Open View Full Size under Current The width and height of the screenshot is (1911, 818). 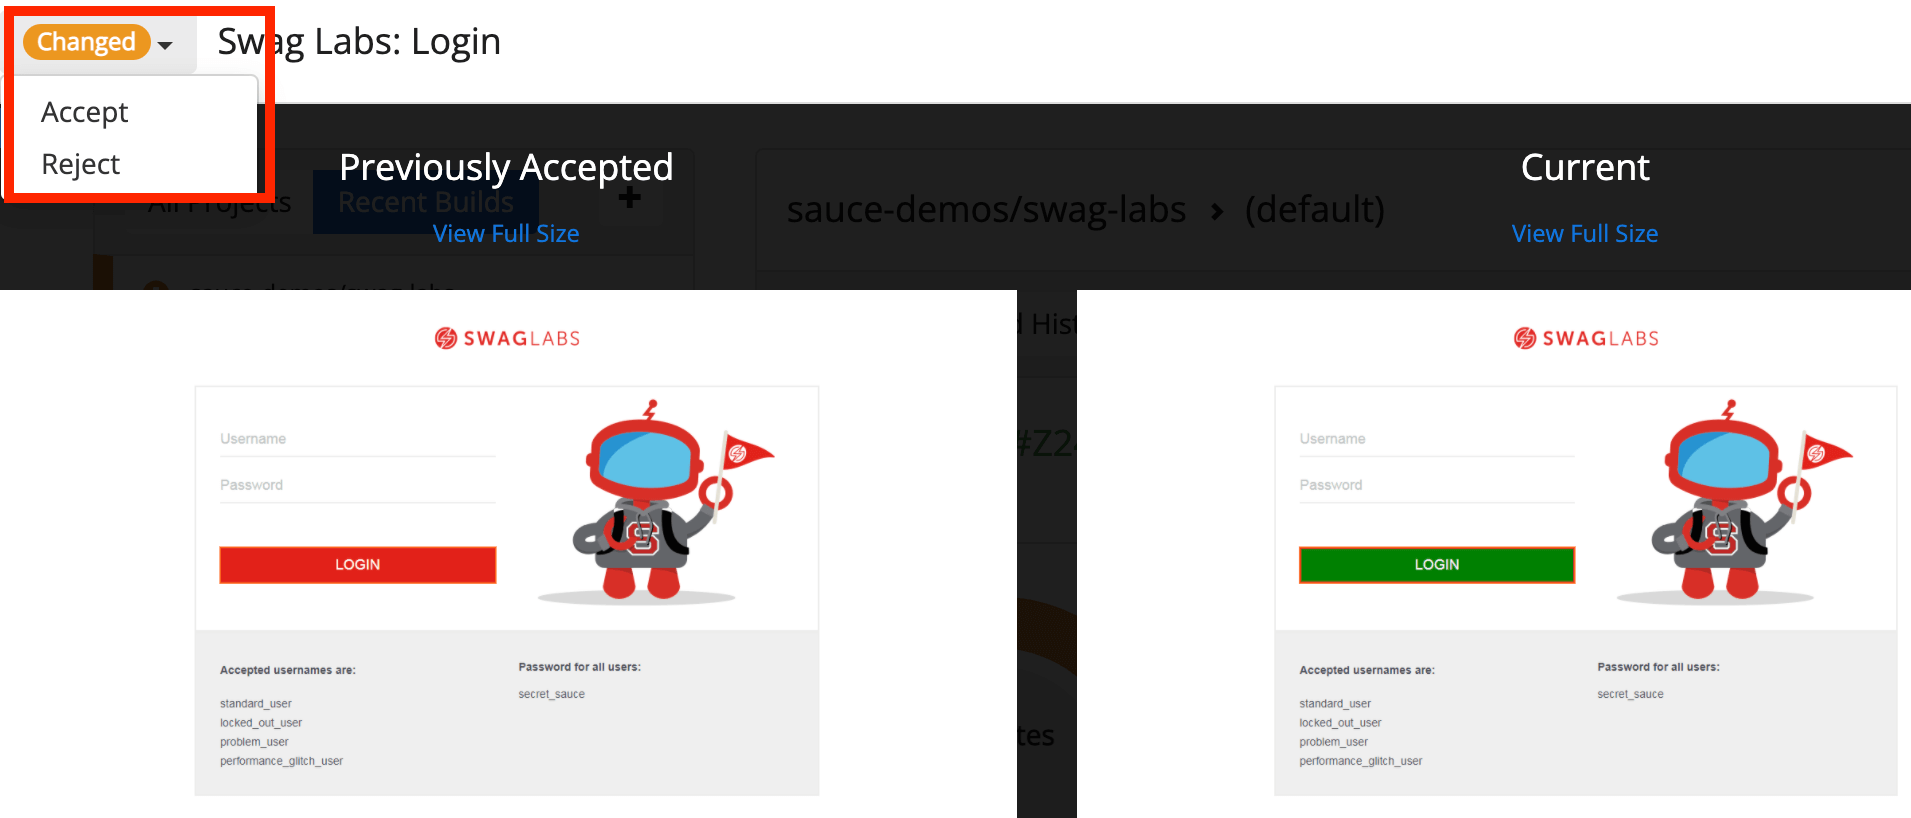point(1584,234)
